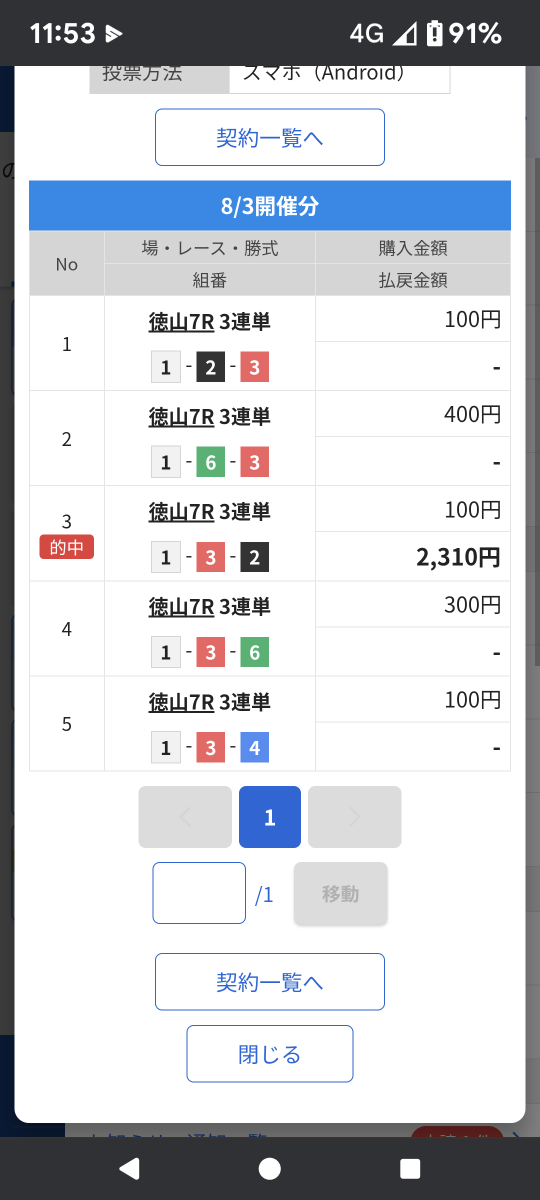Image resolution: width=540 pixels, height=1200 pixels.
Task: Tap the Android back navigation icon
Action: pos(129,1168)
